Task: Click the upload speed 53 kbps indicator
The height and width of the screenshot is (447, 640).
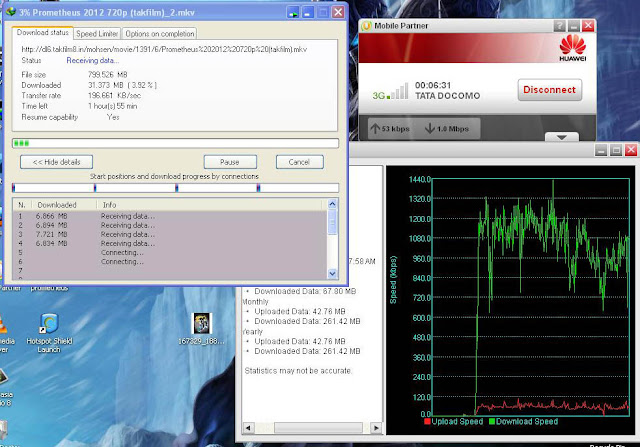Action: pyautogui.click(x=389, y=129)
